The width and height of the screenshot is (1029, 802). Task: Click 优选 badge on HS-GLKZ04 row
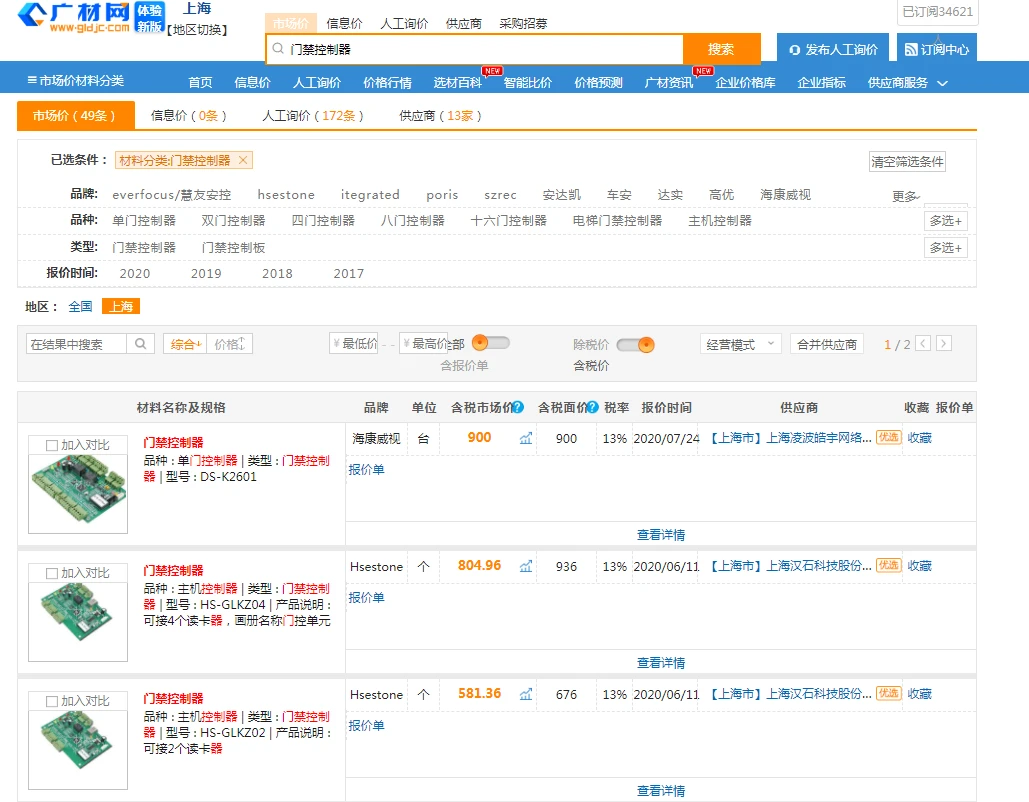coord(889,565)
